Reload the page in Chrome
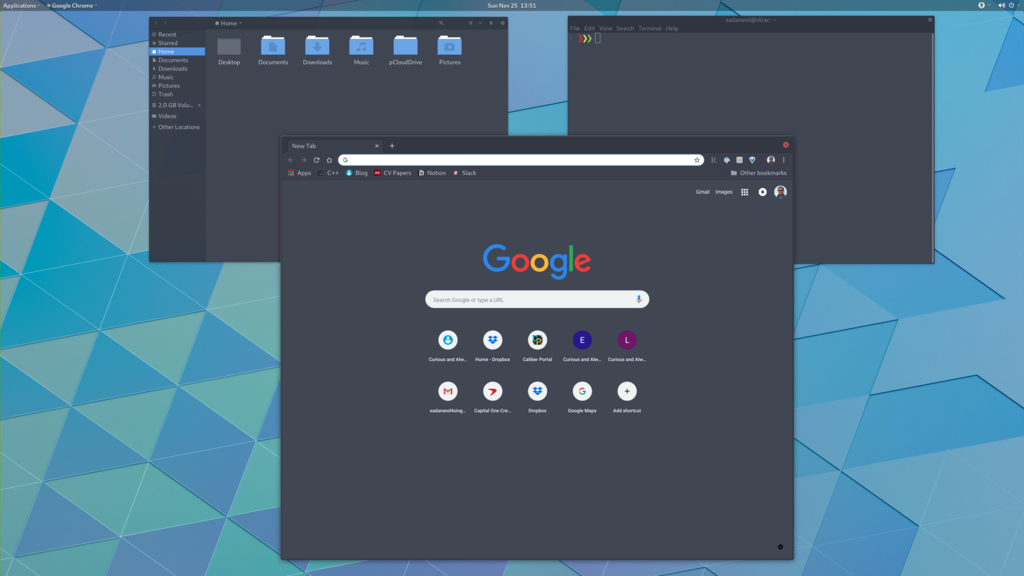Image resolution: width=1024 pixels, height=576 pixels. (317, 160)
